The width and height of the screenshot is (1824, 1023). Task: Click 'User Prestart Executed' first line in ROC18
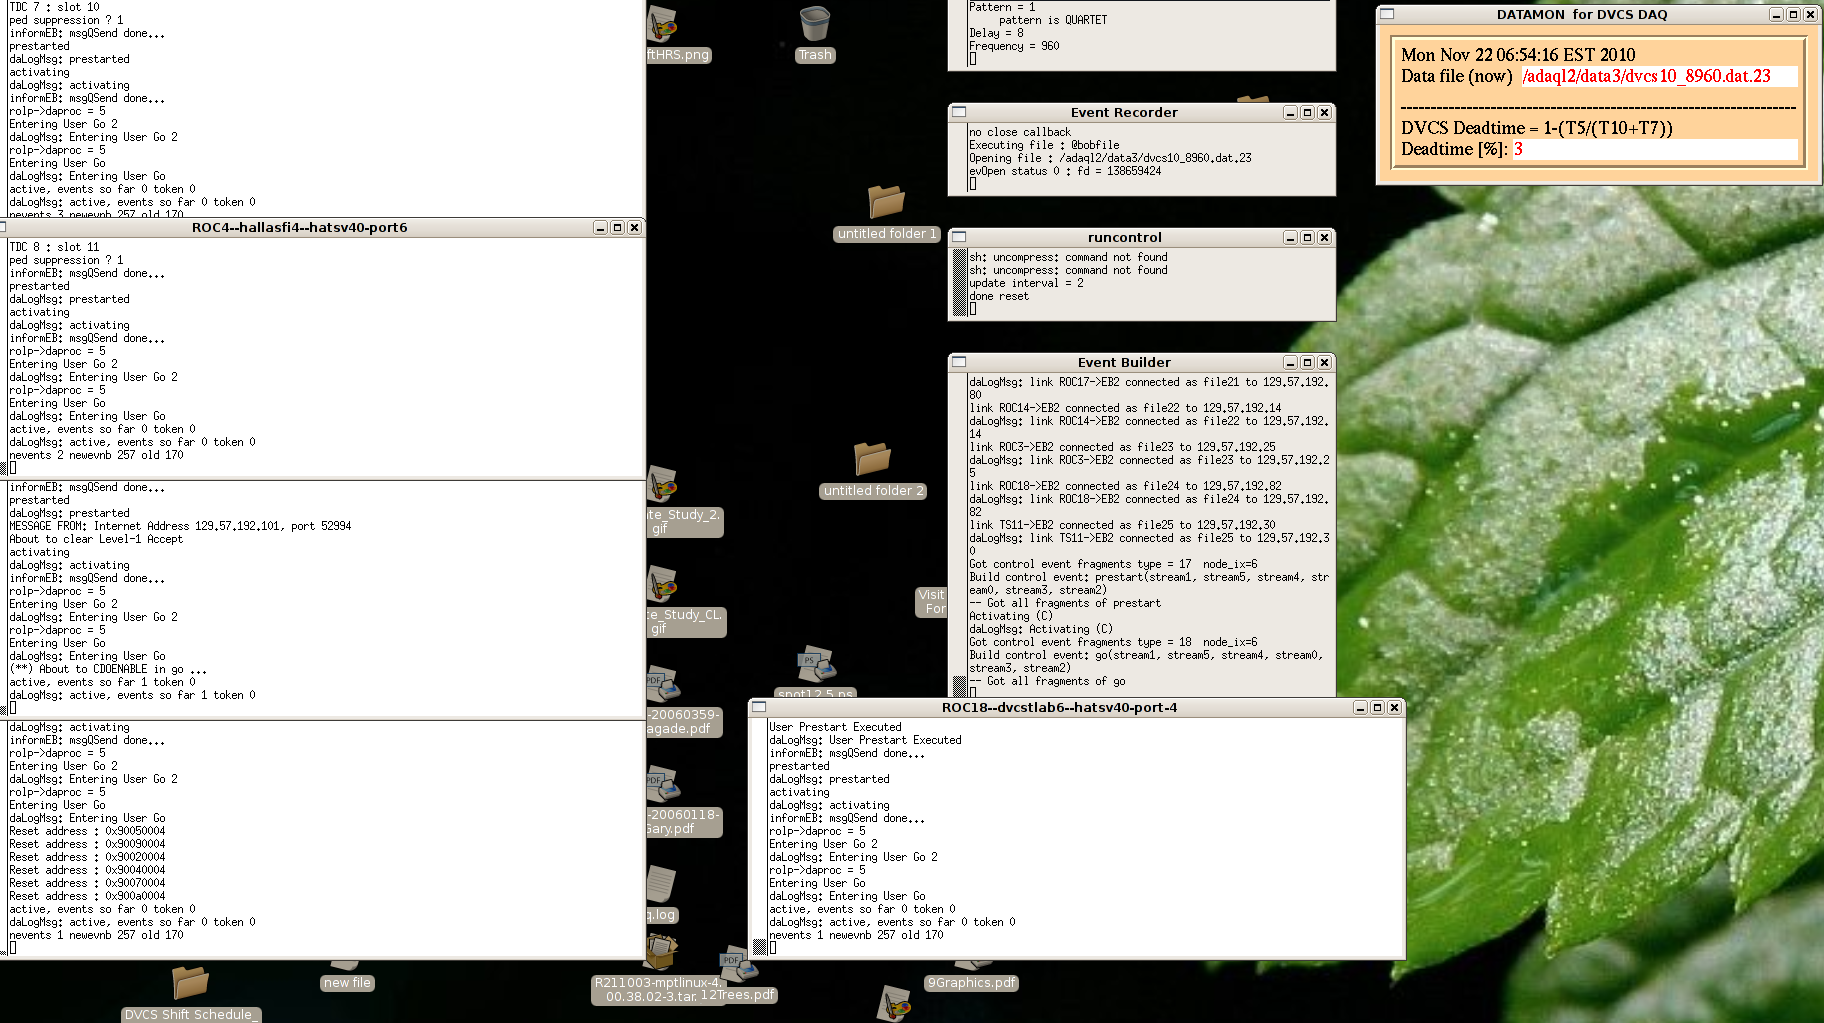pyautogui.click(x=835, y=727)
